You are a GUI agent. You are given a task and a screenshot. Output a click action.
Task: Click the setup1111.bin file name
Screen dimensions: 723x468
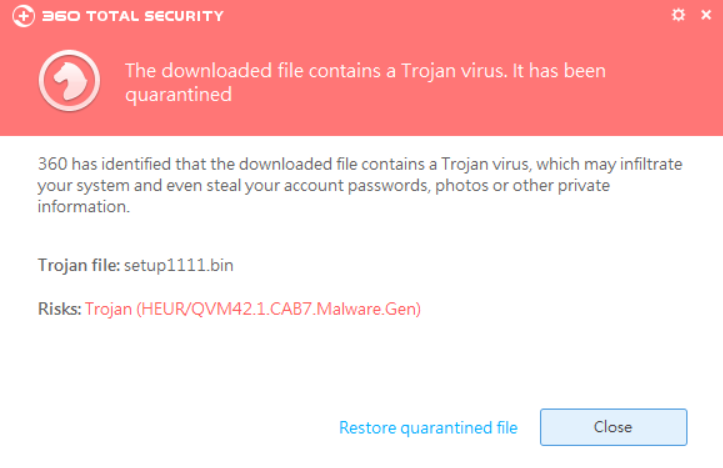coord(179,266)
